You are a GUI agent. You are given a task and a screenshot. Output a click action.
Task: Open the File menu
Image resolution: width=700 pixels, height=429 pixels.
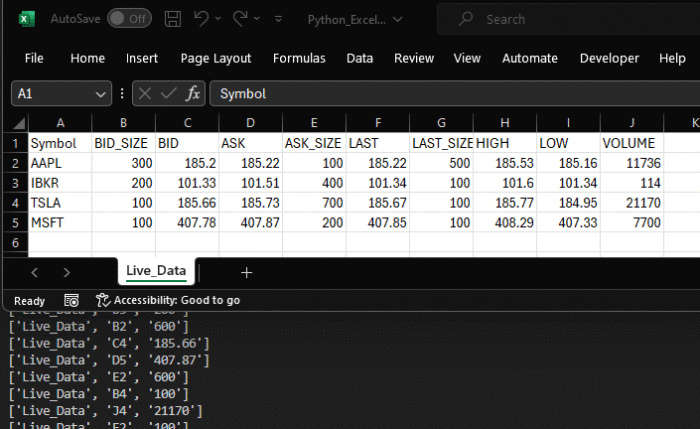point(34,58)
